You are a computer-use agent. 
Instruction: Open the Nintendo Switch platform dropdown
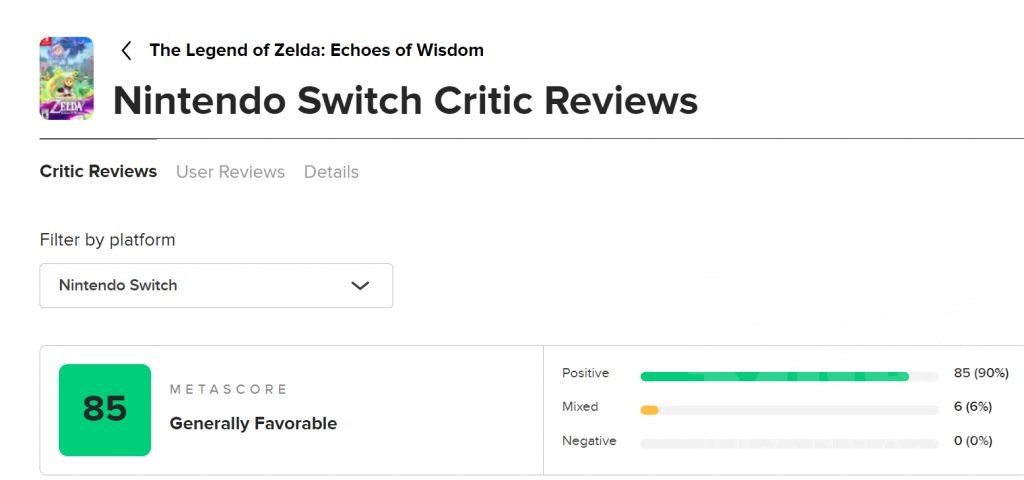pyautogui.click(x=216, y=285)
